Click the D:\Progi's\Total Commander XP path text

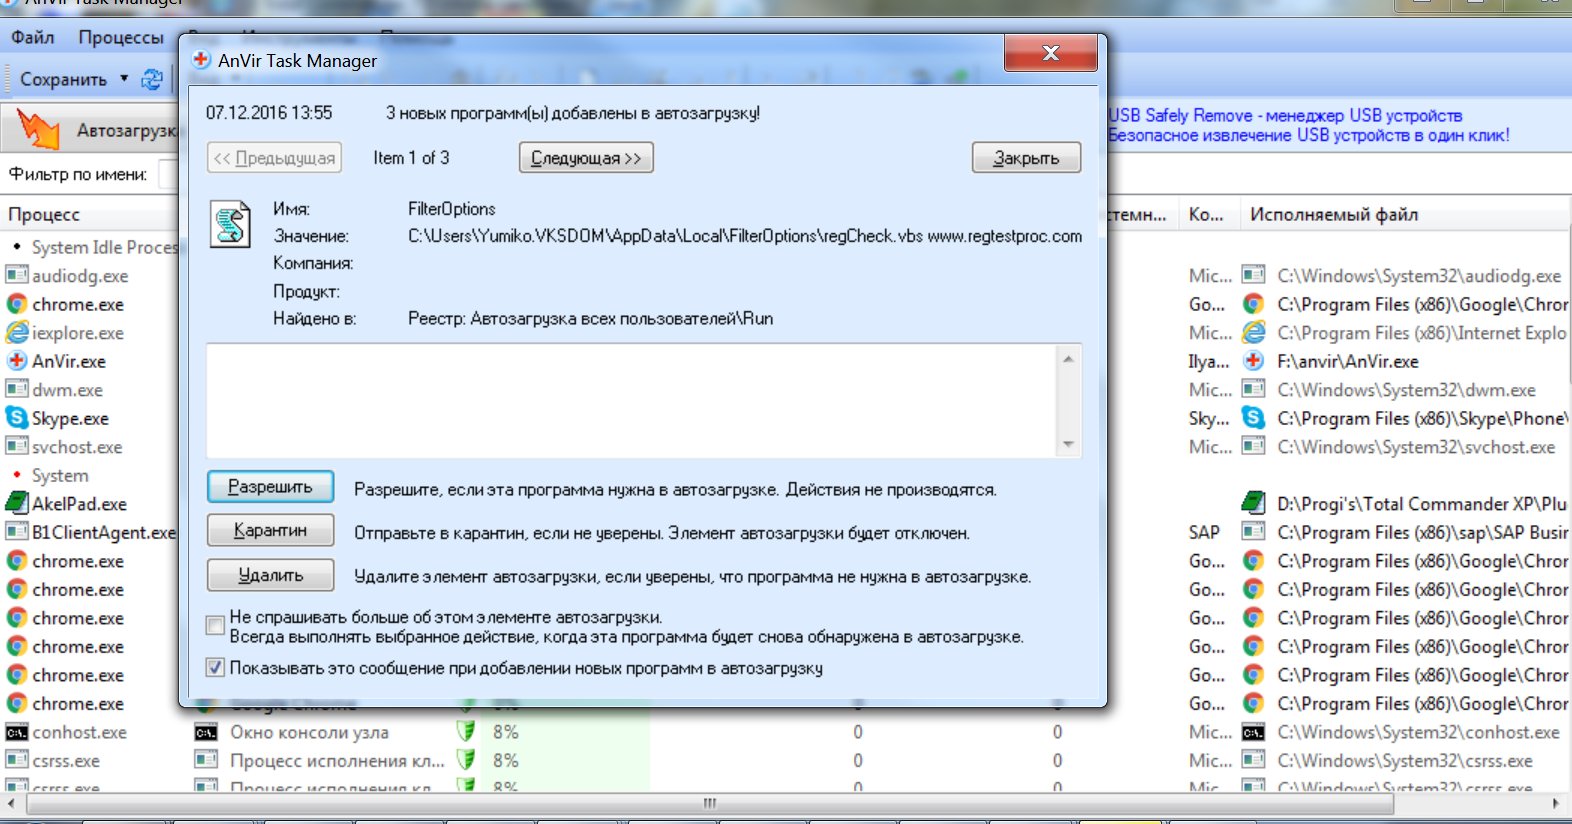coord(1422,504)
